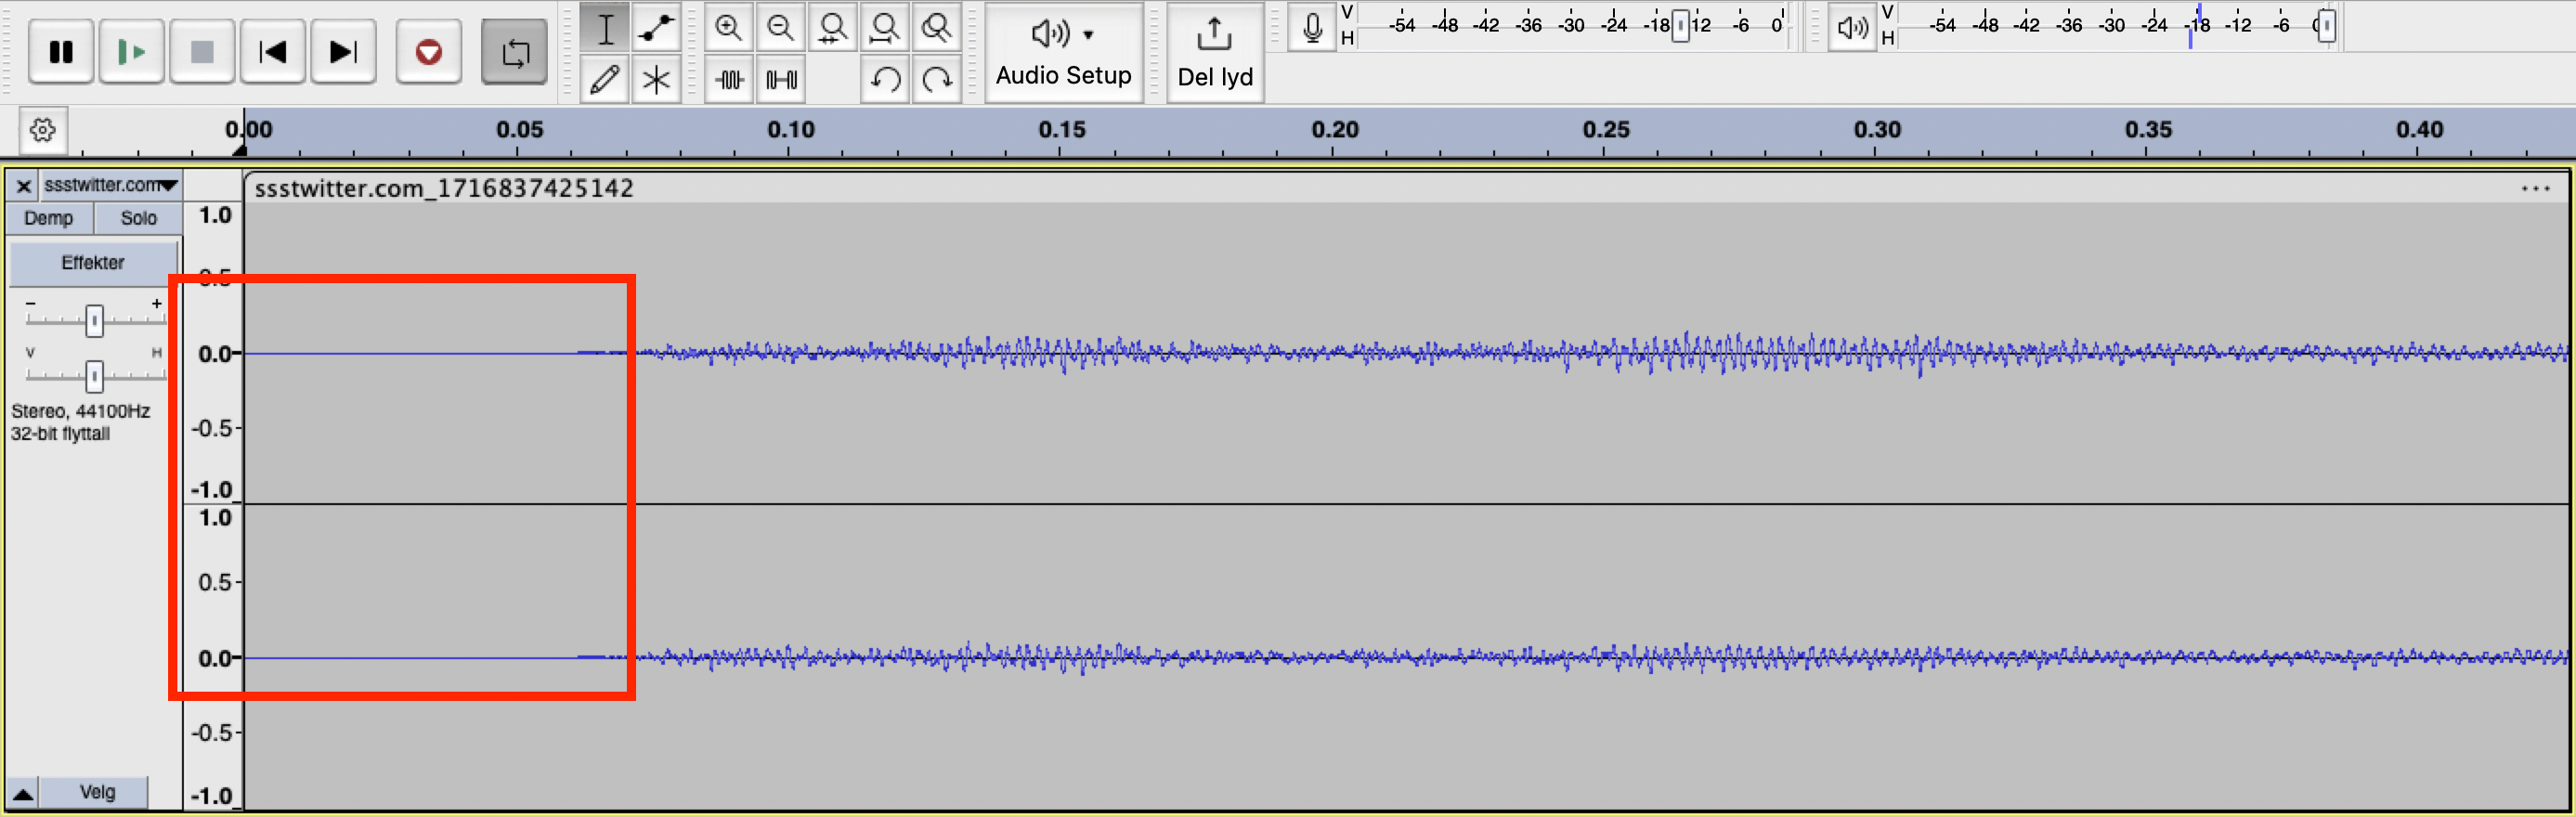Click the Record button

coord(429,51)
